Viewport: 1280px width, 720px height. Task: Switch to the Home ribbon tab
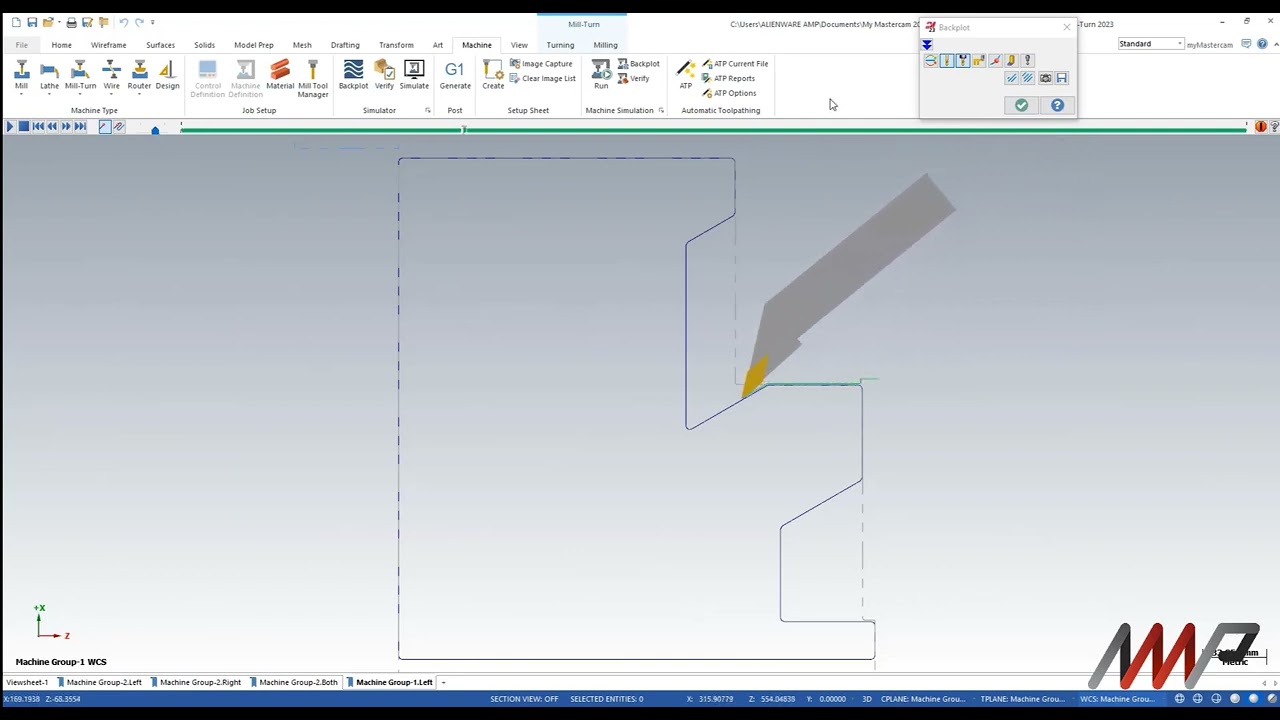pyautogui.click(x=61, y=45)
